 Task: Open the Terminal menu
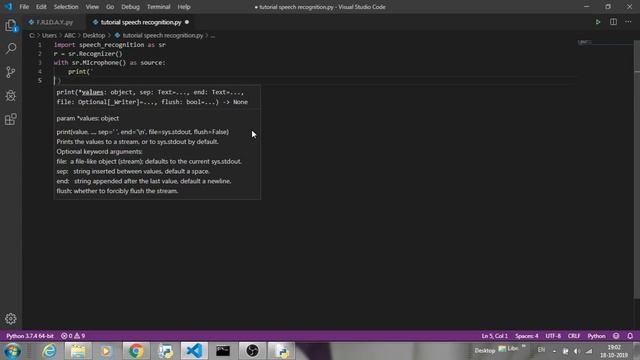pos(158,7)
